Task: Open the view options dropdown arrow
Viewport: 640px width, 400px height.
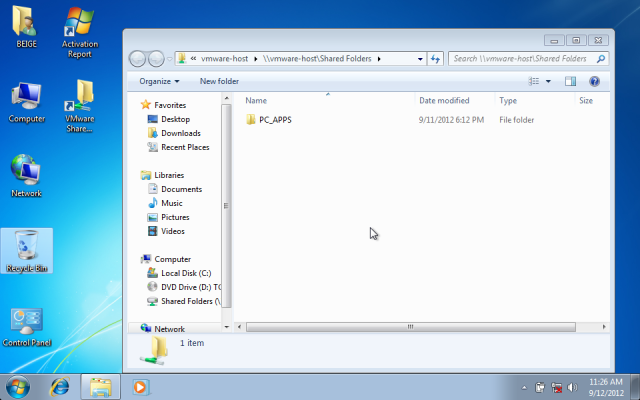Action: click(548, 81)
